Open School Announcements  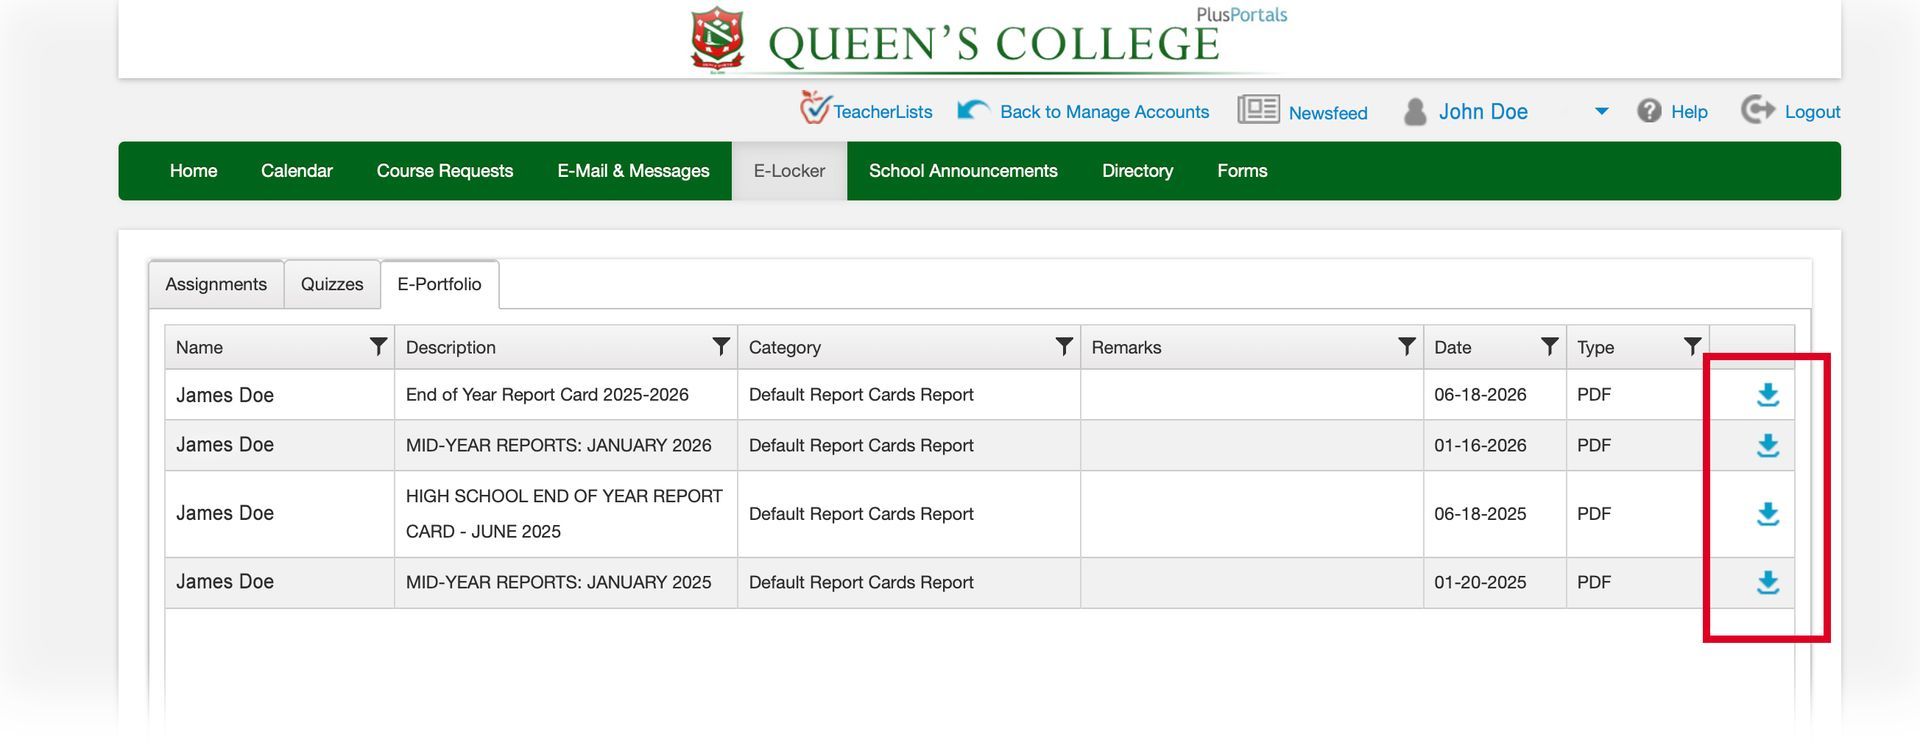(963, 171)
